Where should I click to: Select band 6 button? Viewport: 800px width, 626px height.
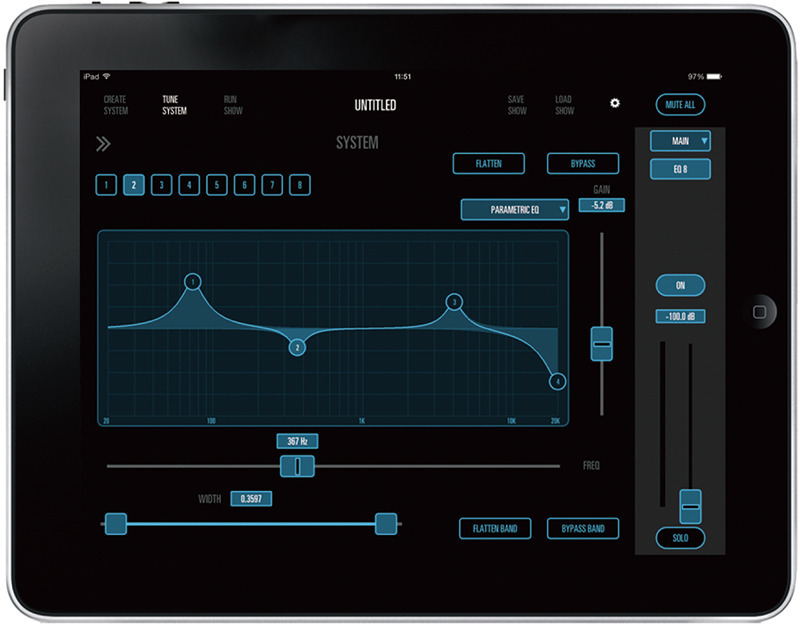click(x=244, y=185)
